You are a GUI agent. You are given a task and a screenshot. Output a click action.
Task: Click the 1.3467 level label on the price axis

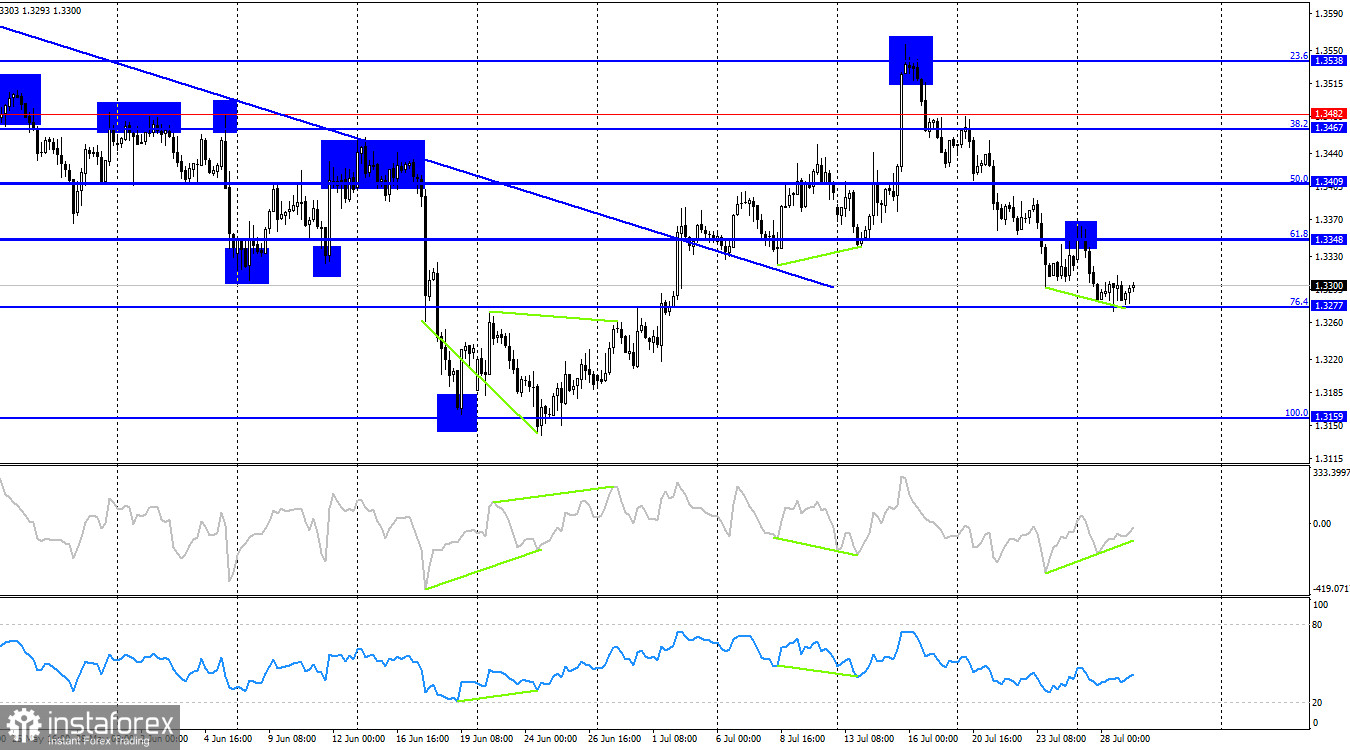click(1328, 128)
